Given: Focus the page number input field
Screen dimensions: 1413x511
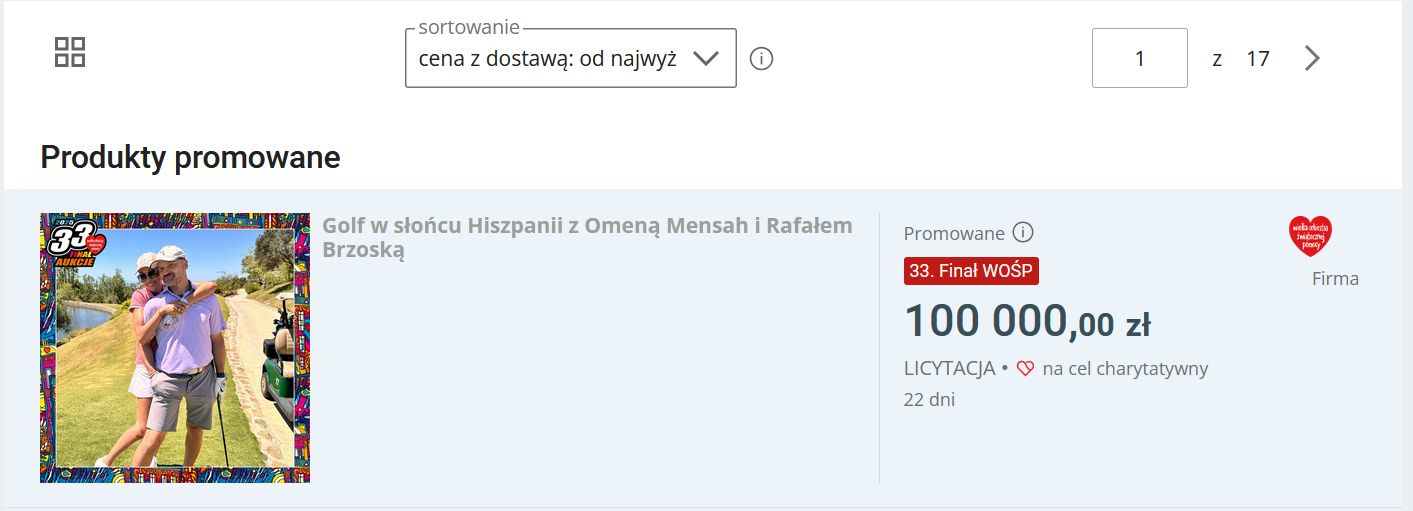Looking at the screenshot, I should click(1139, 59).
